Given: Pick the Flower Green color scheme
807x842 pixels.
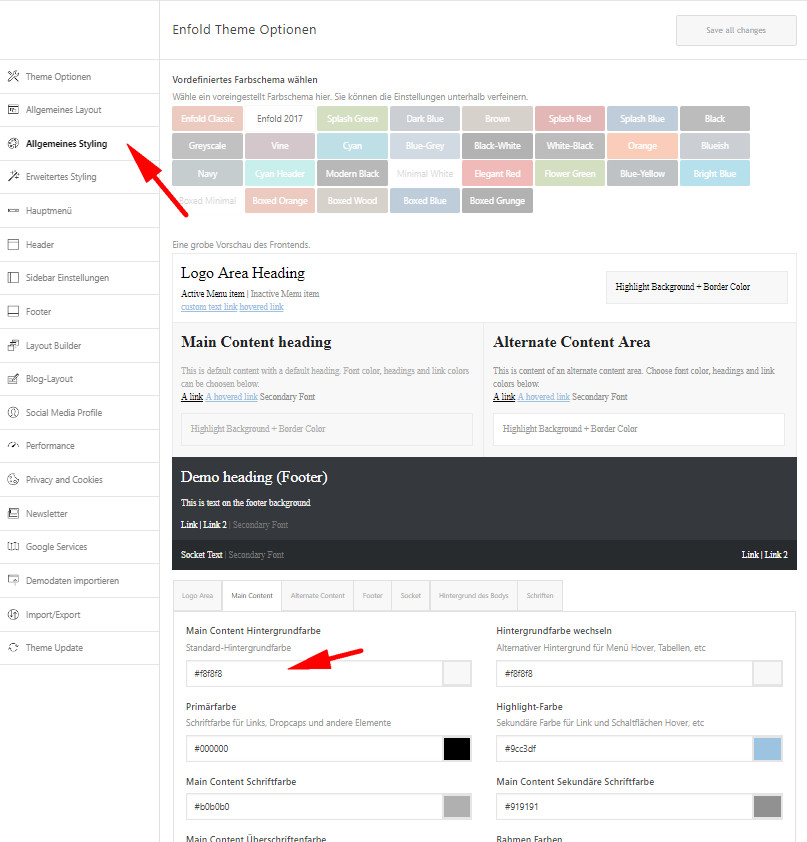Looking at the screenshot, I should 570,173.
